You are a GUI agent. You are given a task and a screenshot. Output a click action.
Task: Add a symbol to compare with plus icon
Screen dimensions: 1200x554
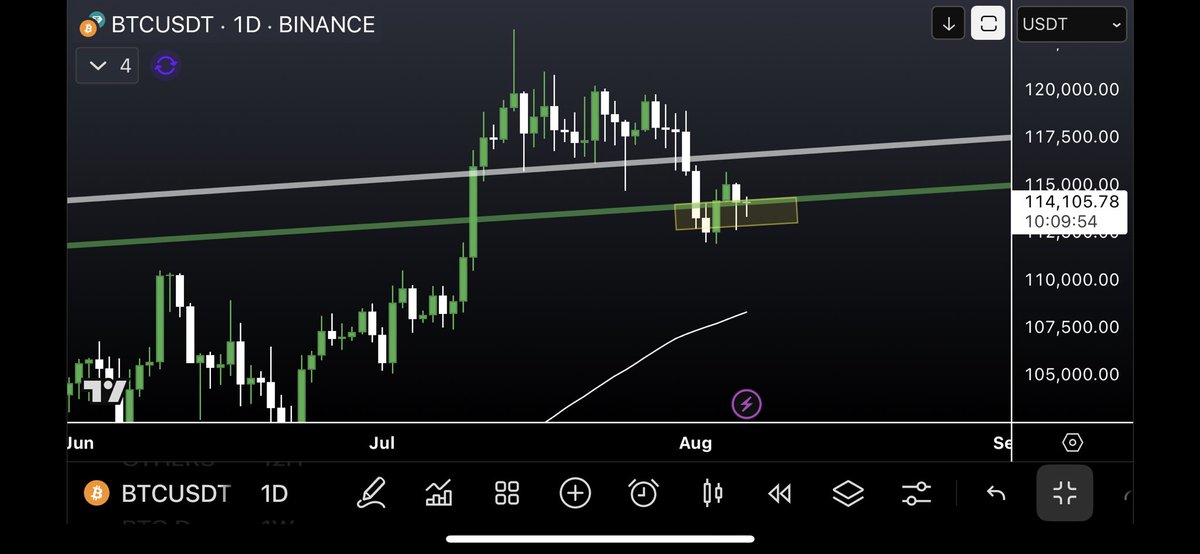point(575,492)
